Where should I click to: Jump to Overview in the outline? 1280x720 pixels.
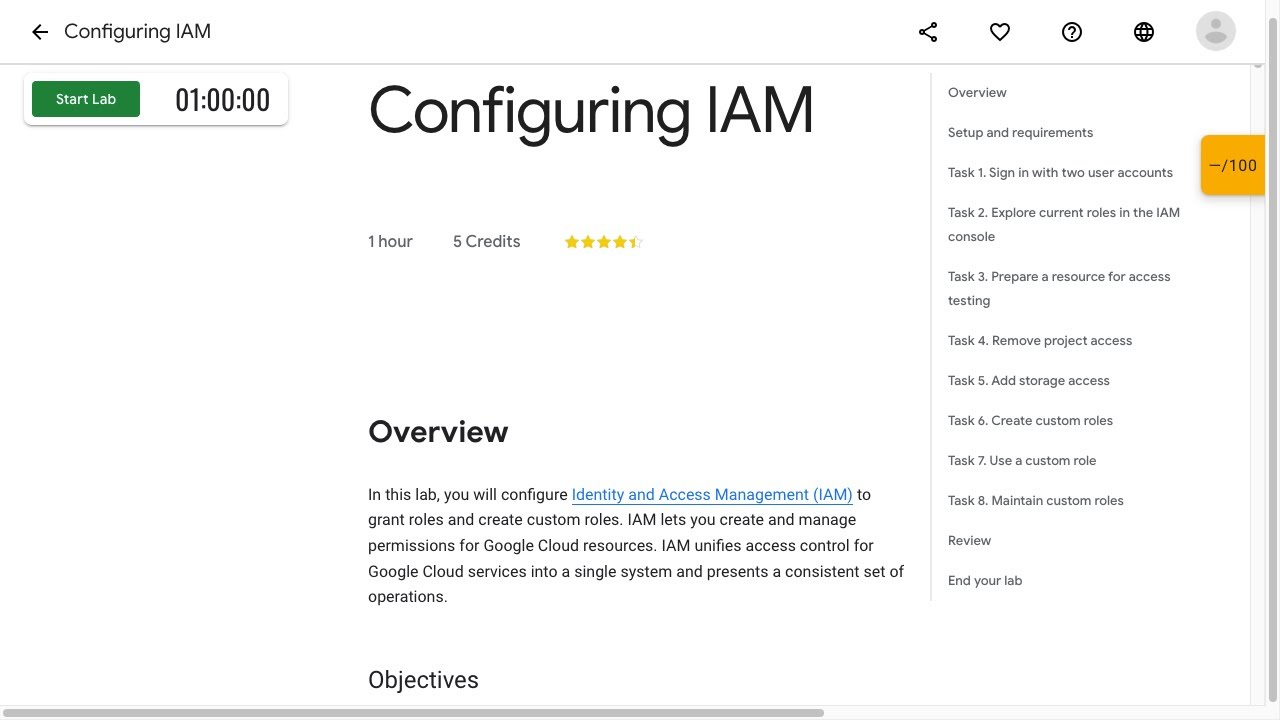[977, 92]
